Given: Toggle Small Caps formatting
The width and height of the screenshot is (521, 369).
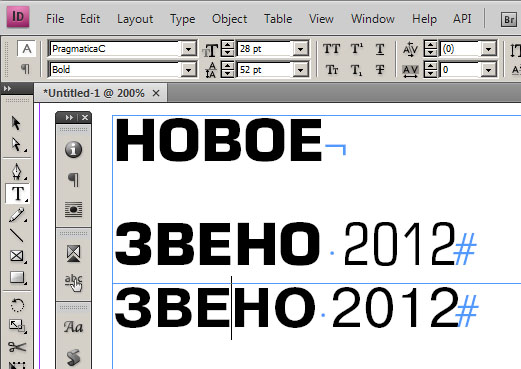Looking at the screenshot, I should pyautogui.click(x=332, y=70).
